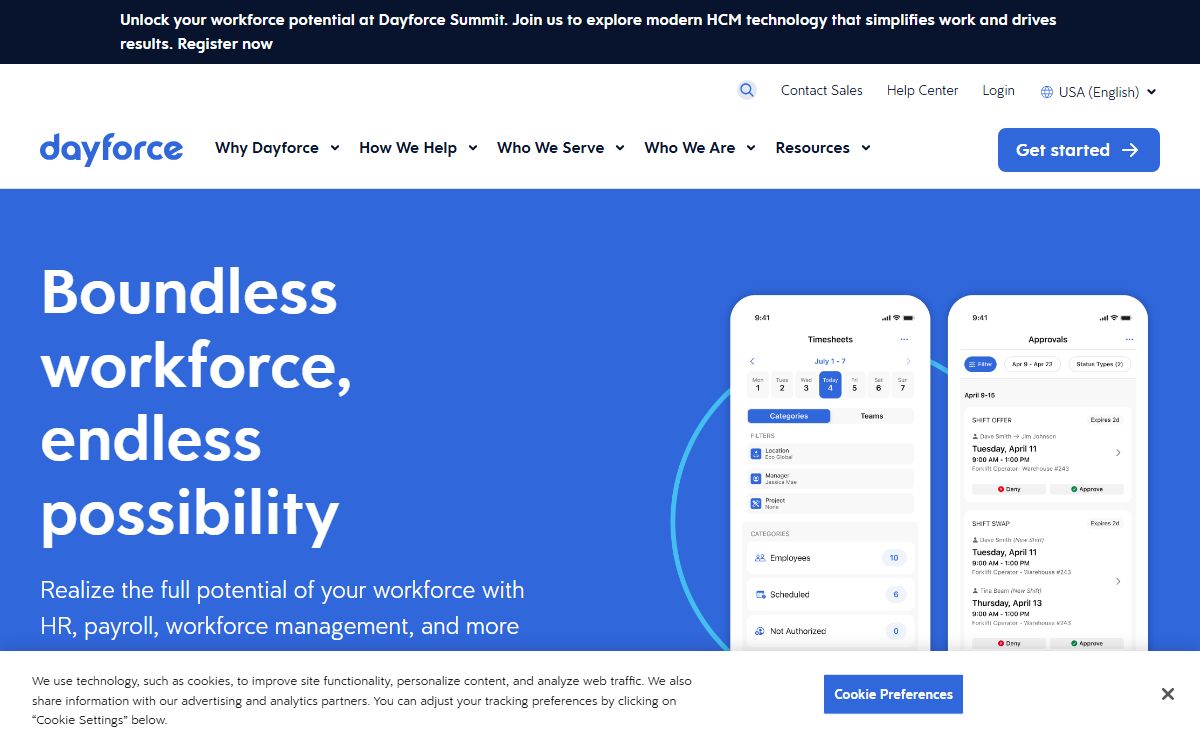This screenshot has height=740, width=1200.
Task: Click the Login link
Action: 998,90
